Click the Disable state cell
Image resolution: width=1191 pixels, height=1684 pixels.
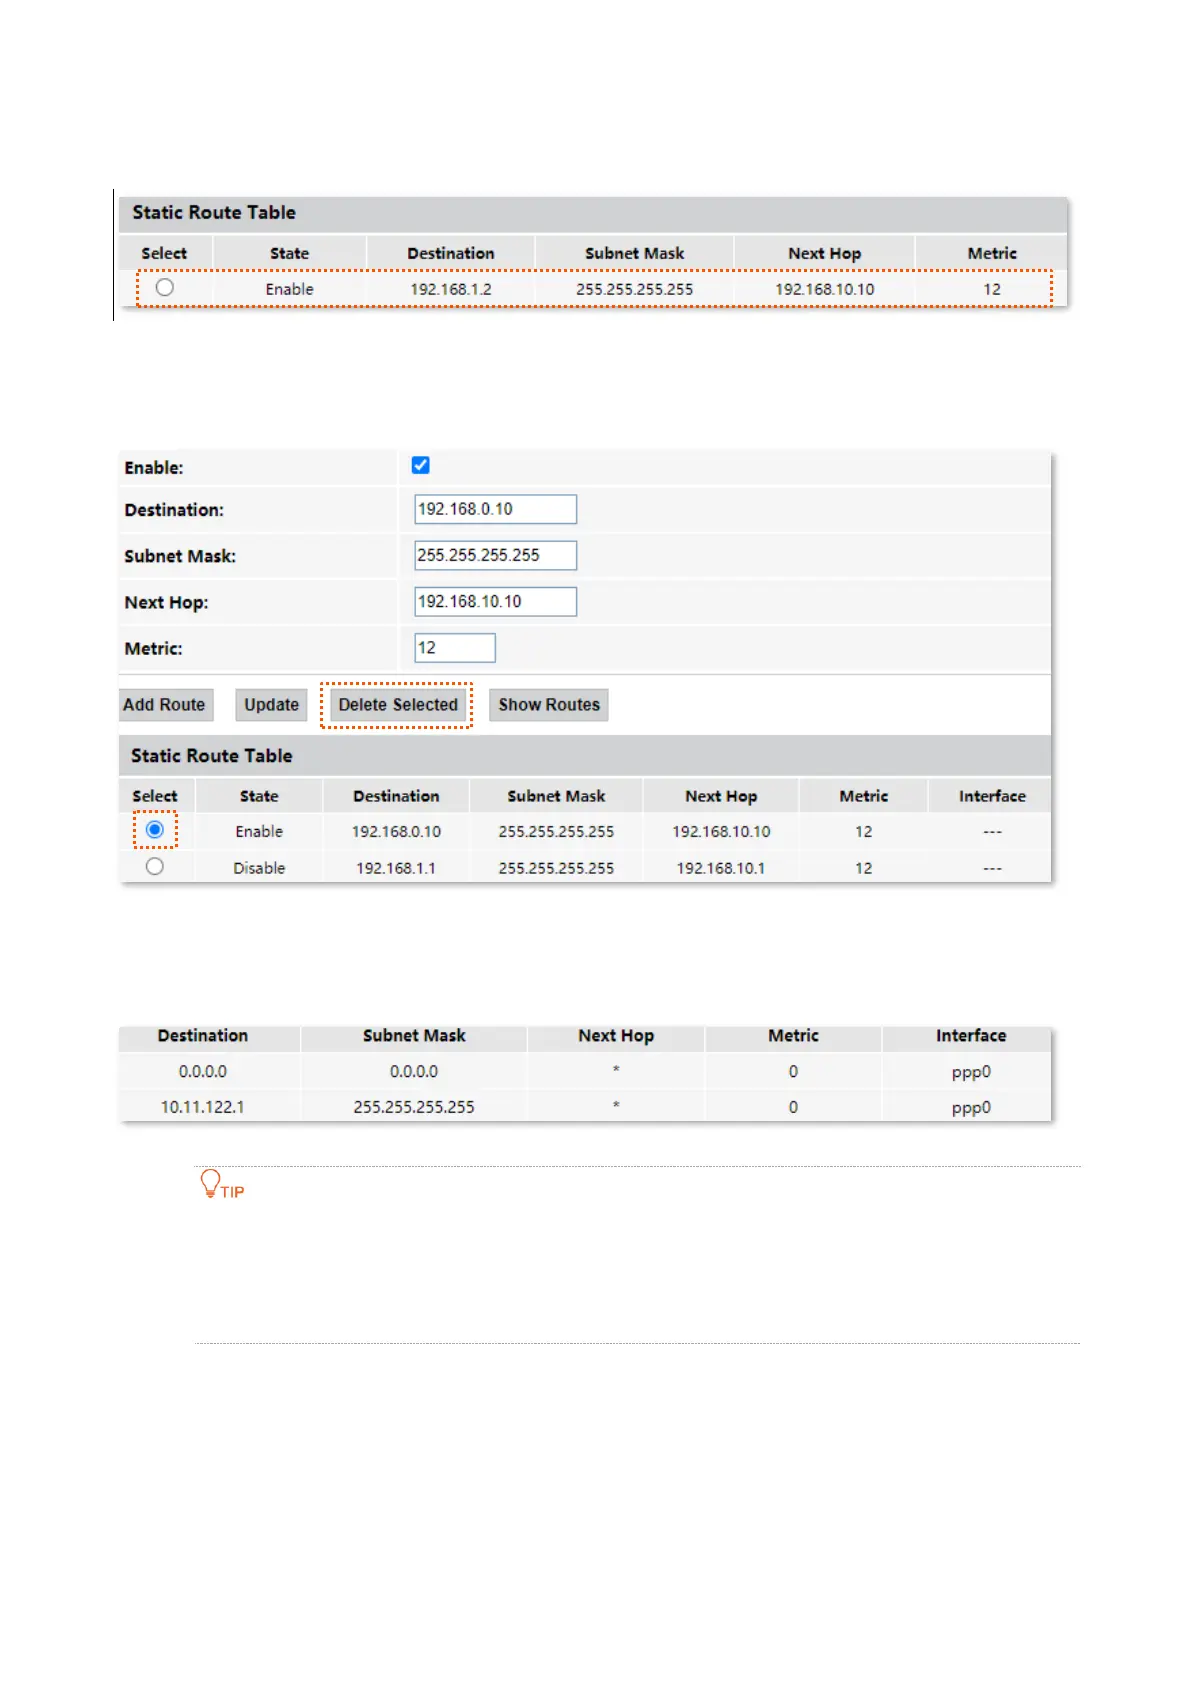click(259, 868)
